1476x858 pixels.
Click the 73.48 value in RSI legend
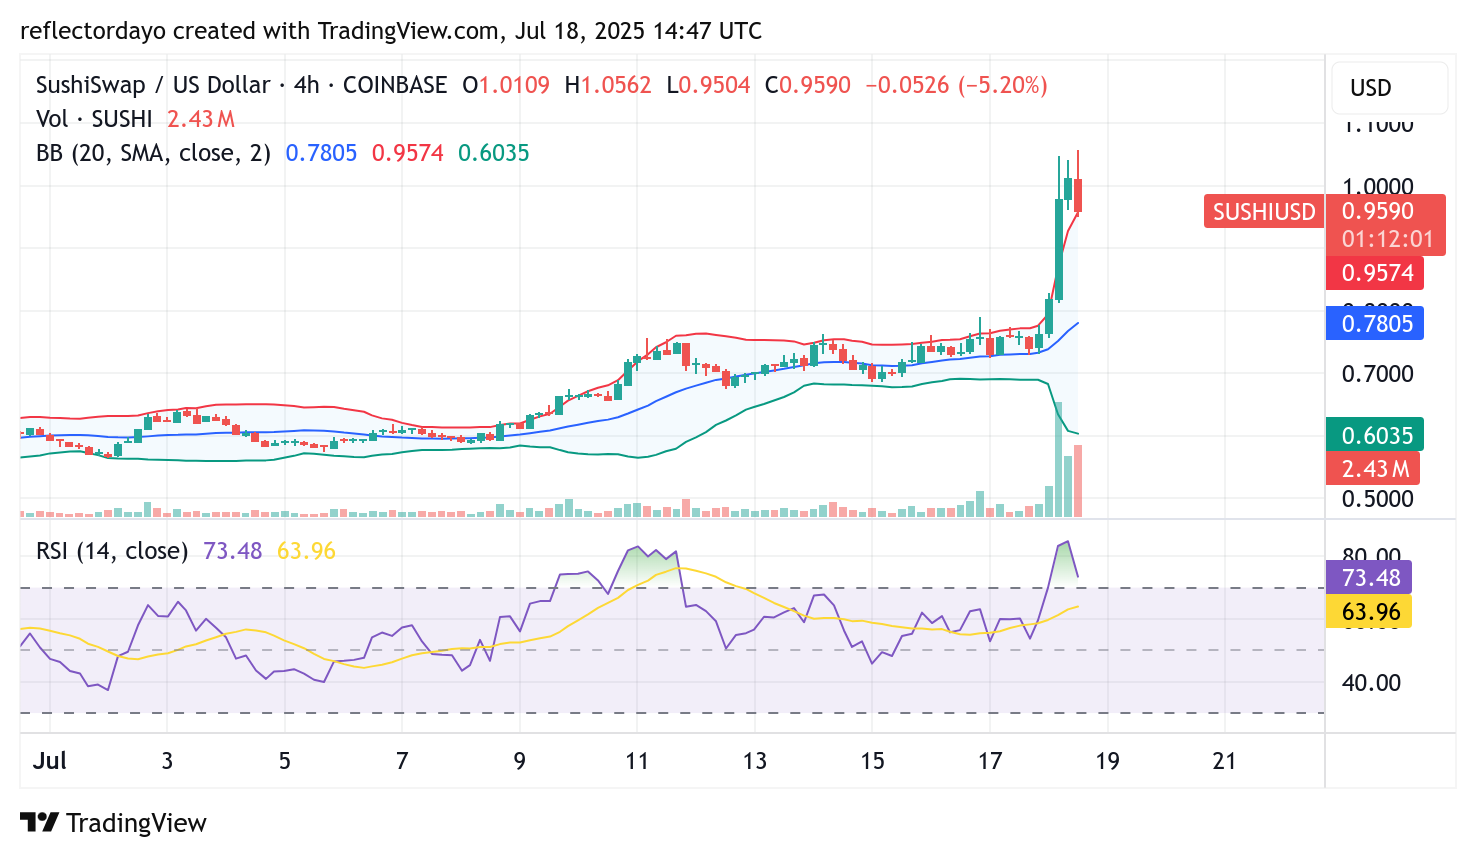[x=232, y=551]
